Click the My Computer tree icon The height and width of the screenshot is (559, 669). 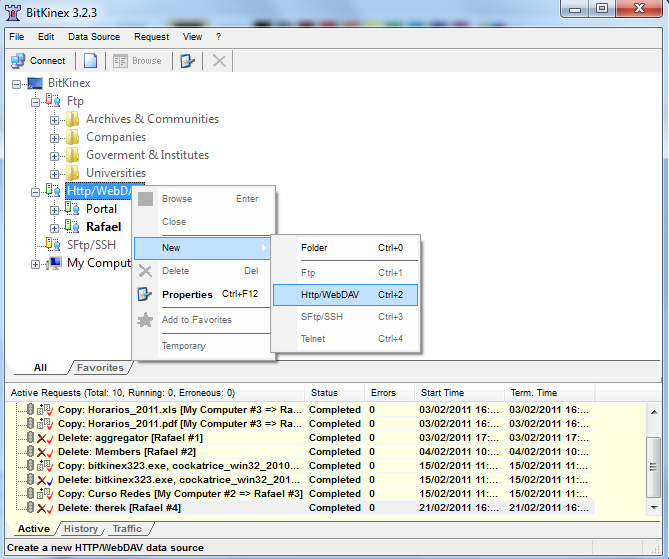(x=54, y=263)
